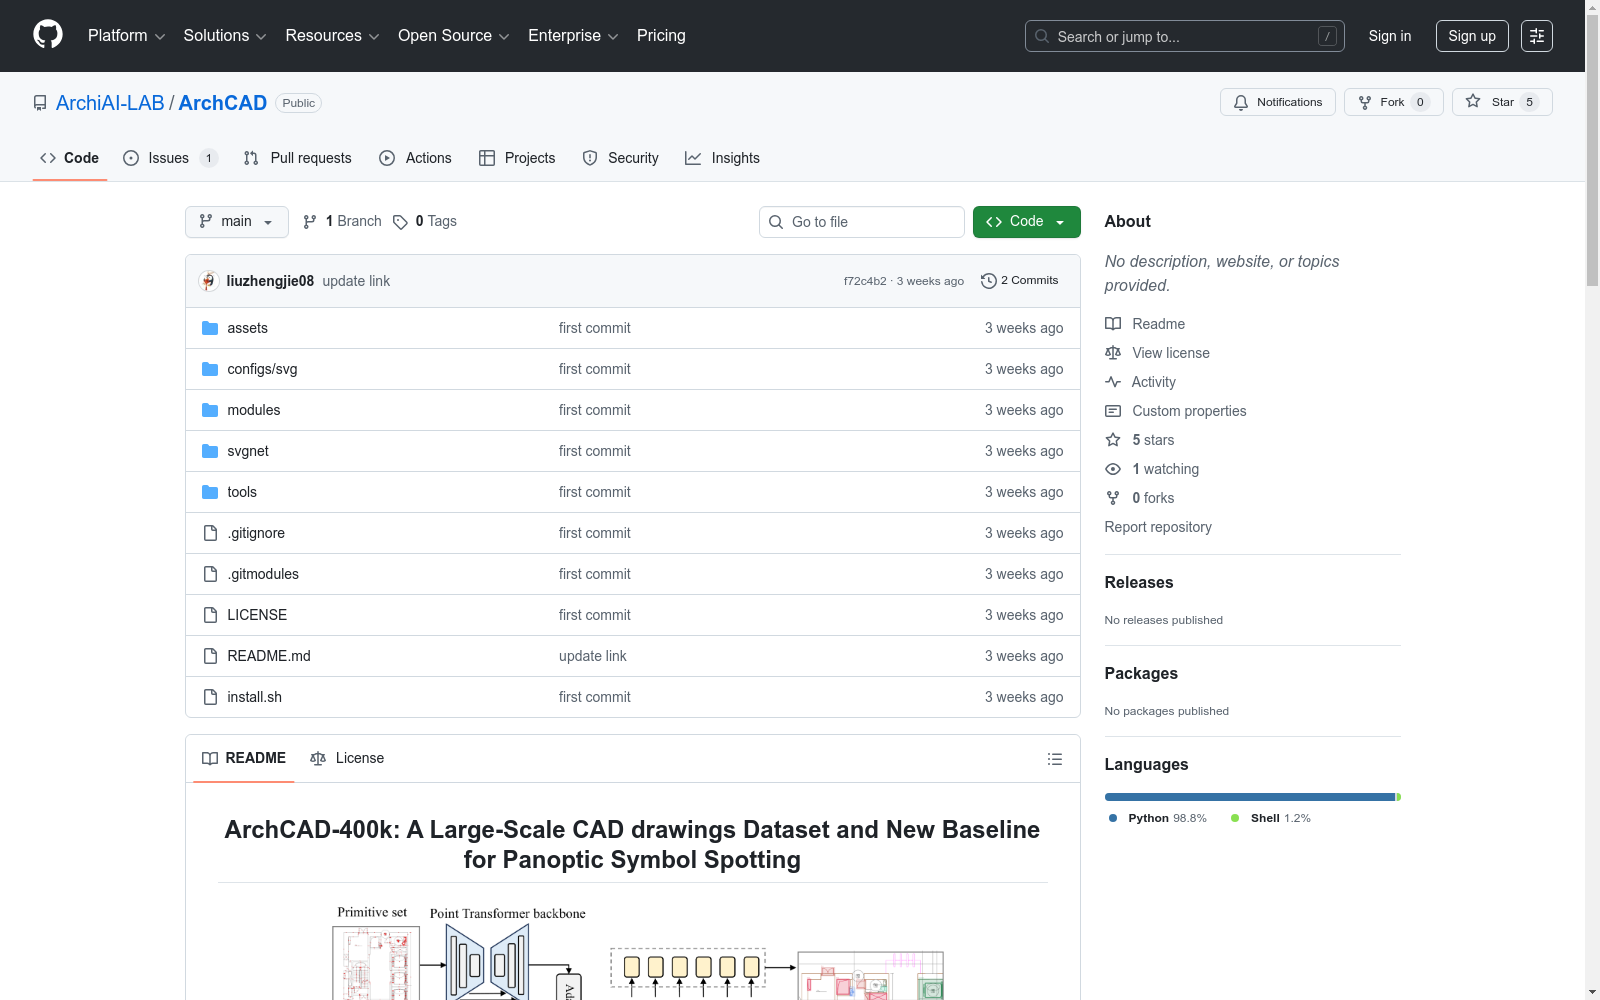
Task: Open the README outline list icon
Action: (1055, 759)
